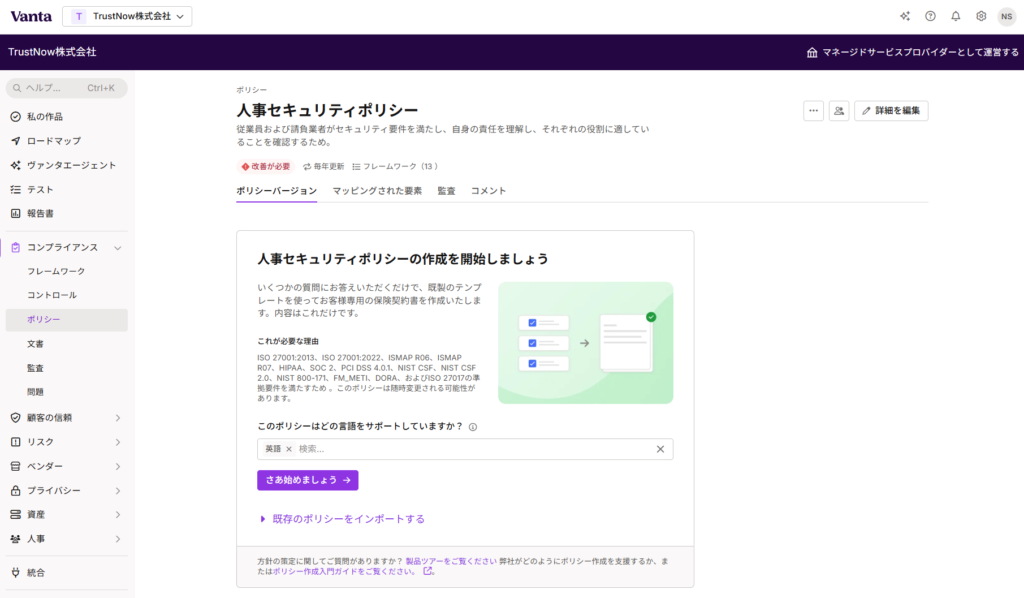Screen dimensions: 1024x598
Task: Click the info icon beside language question
Action: 472,427
